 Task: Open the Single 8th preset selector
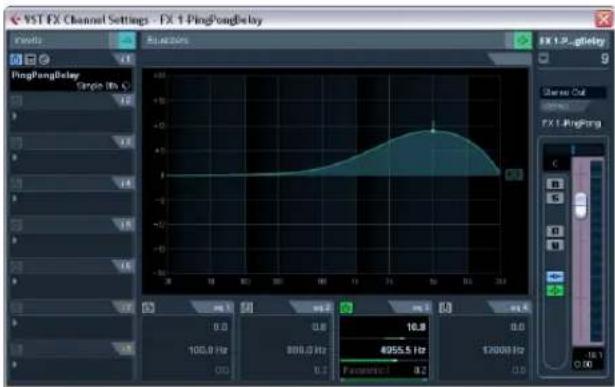pyautogui.click(x=104, y=85)
